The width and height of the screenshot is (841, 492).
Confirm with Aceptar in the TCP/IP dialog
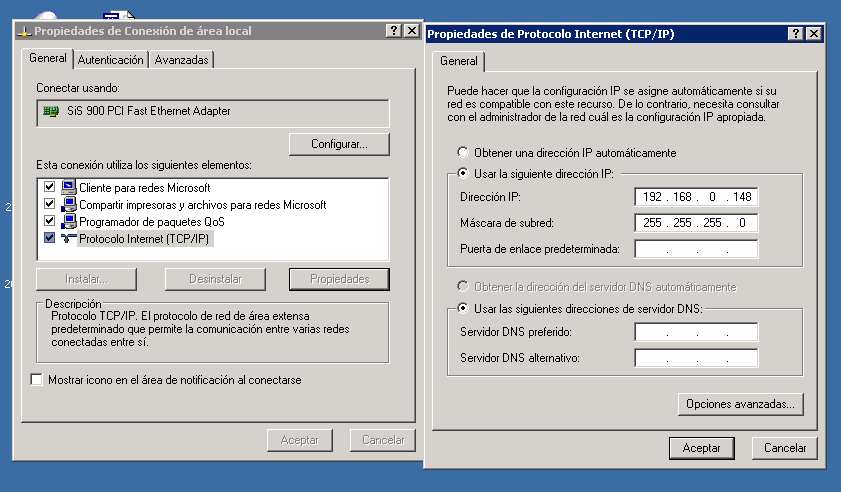click(702, 448)
